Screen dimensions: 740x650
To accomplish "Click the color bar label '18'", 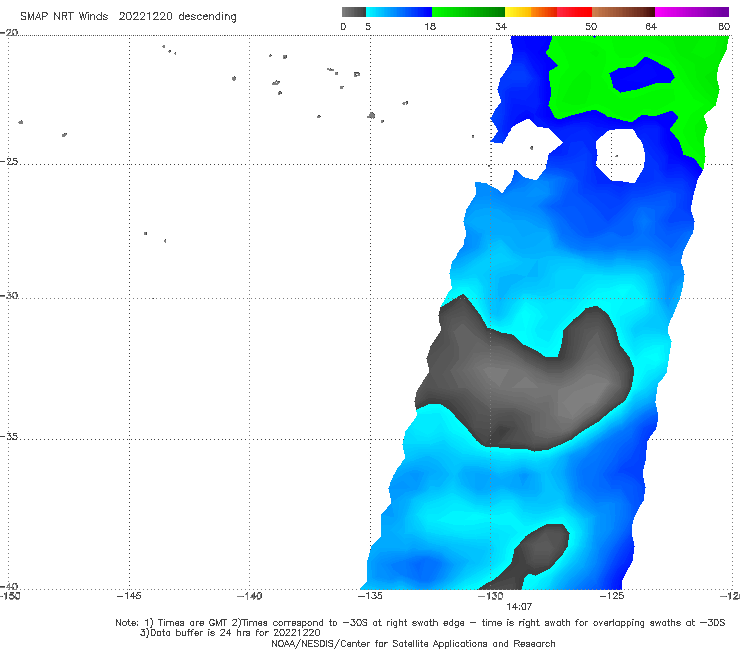I will (430, 26).
